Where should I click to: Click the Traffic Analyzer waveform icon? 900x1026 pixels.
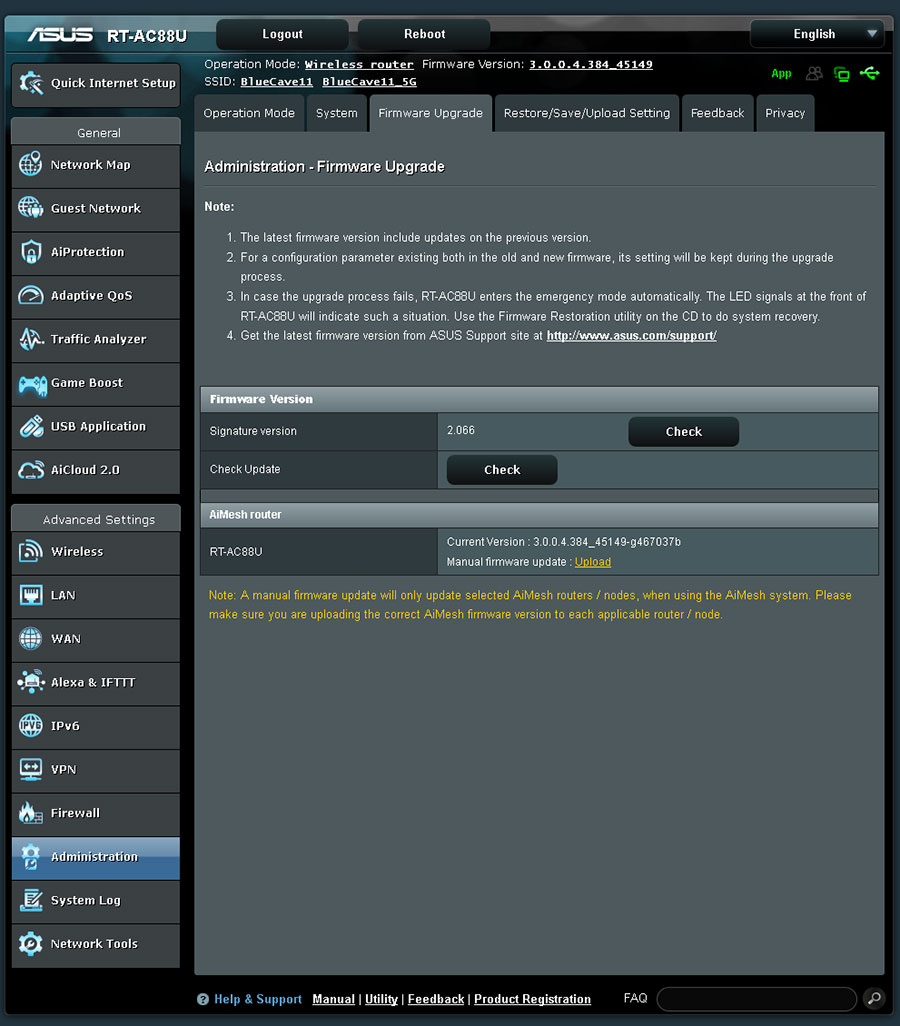[x=31, y=339]
